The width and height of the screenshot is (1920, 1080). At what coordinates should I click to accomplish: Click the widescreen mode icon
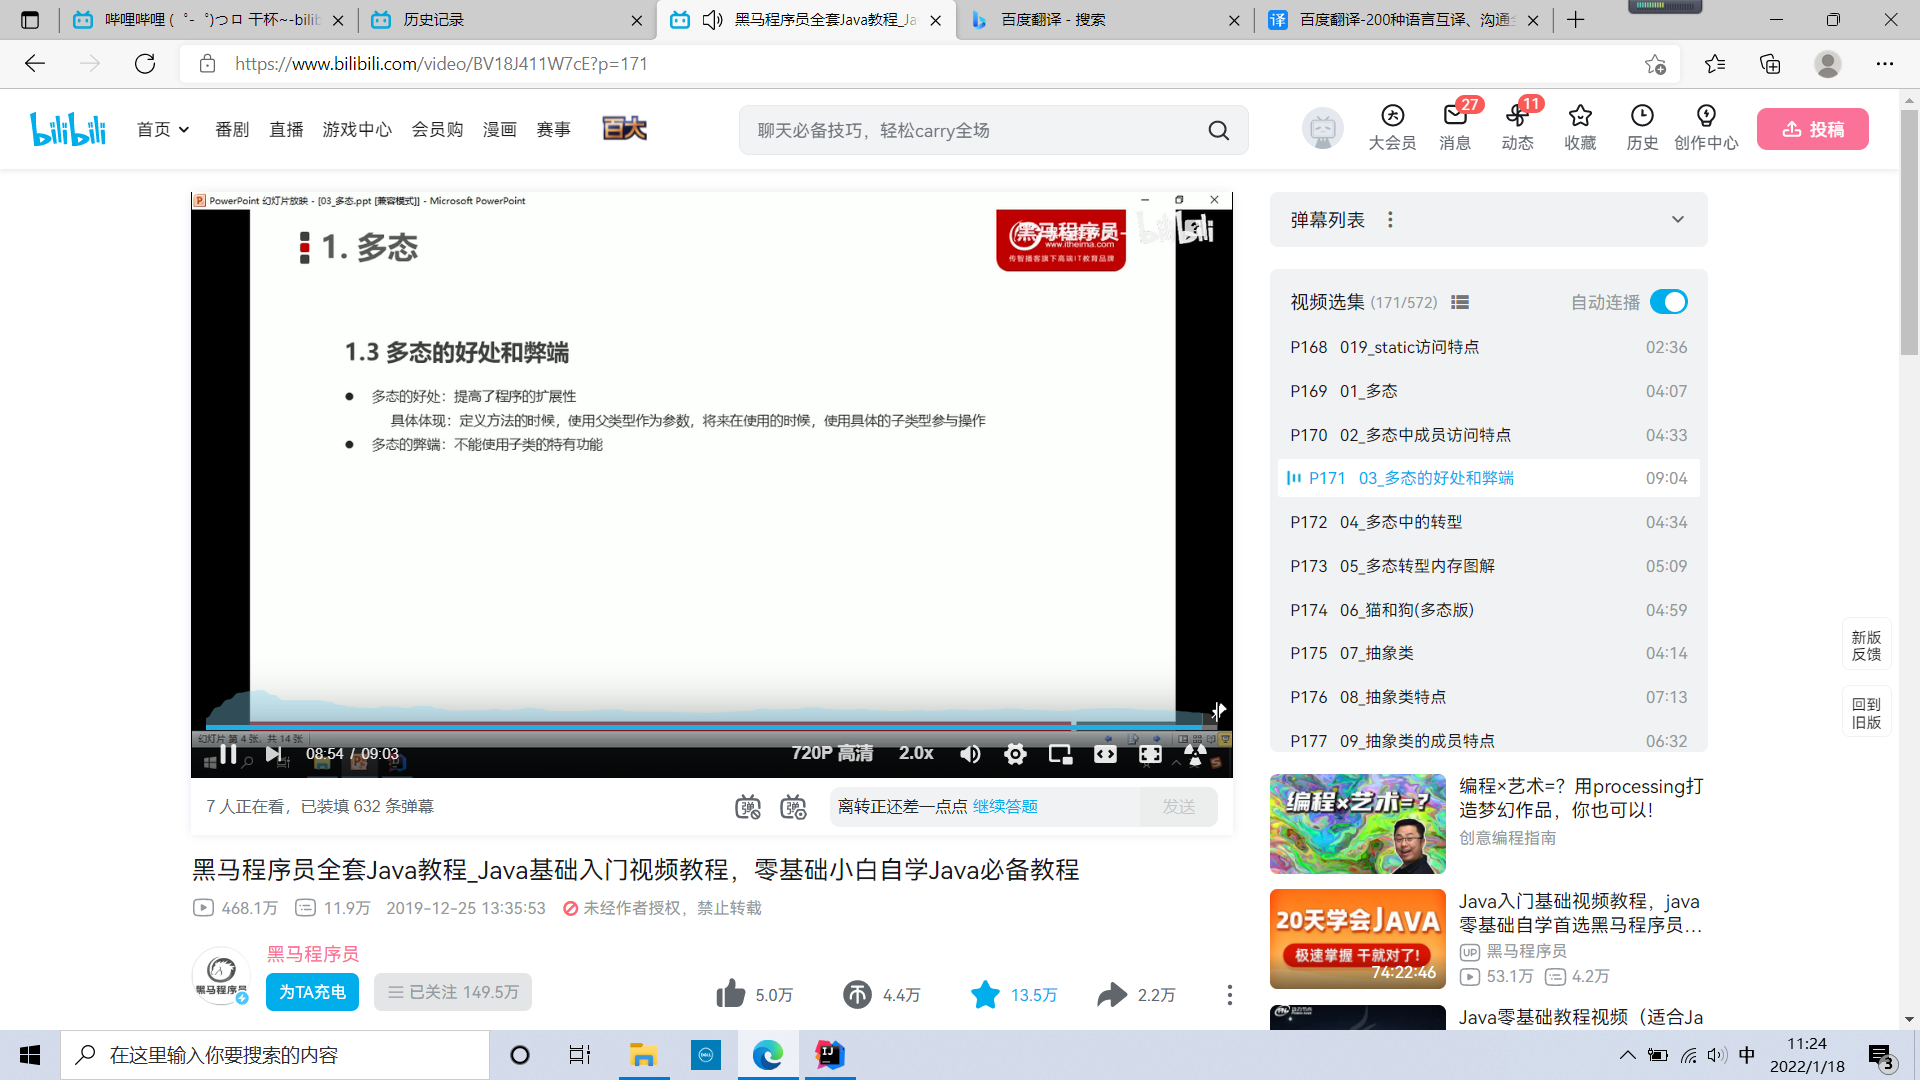pyautogui.click(x=1106, y=755)
